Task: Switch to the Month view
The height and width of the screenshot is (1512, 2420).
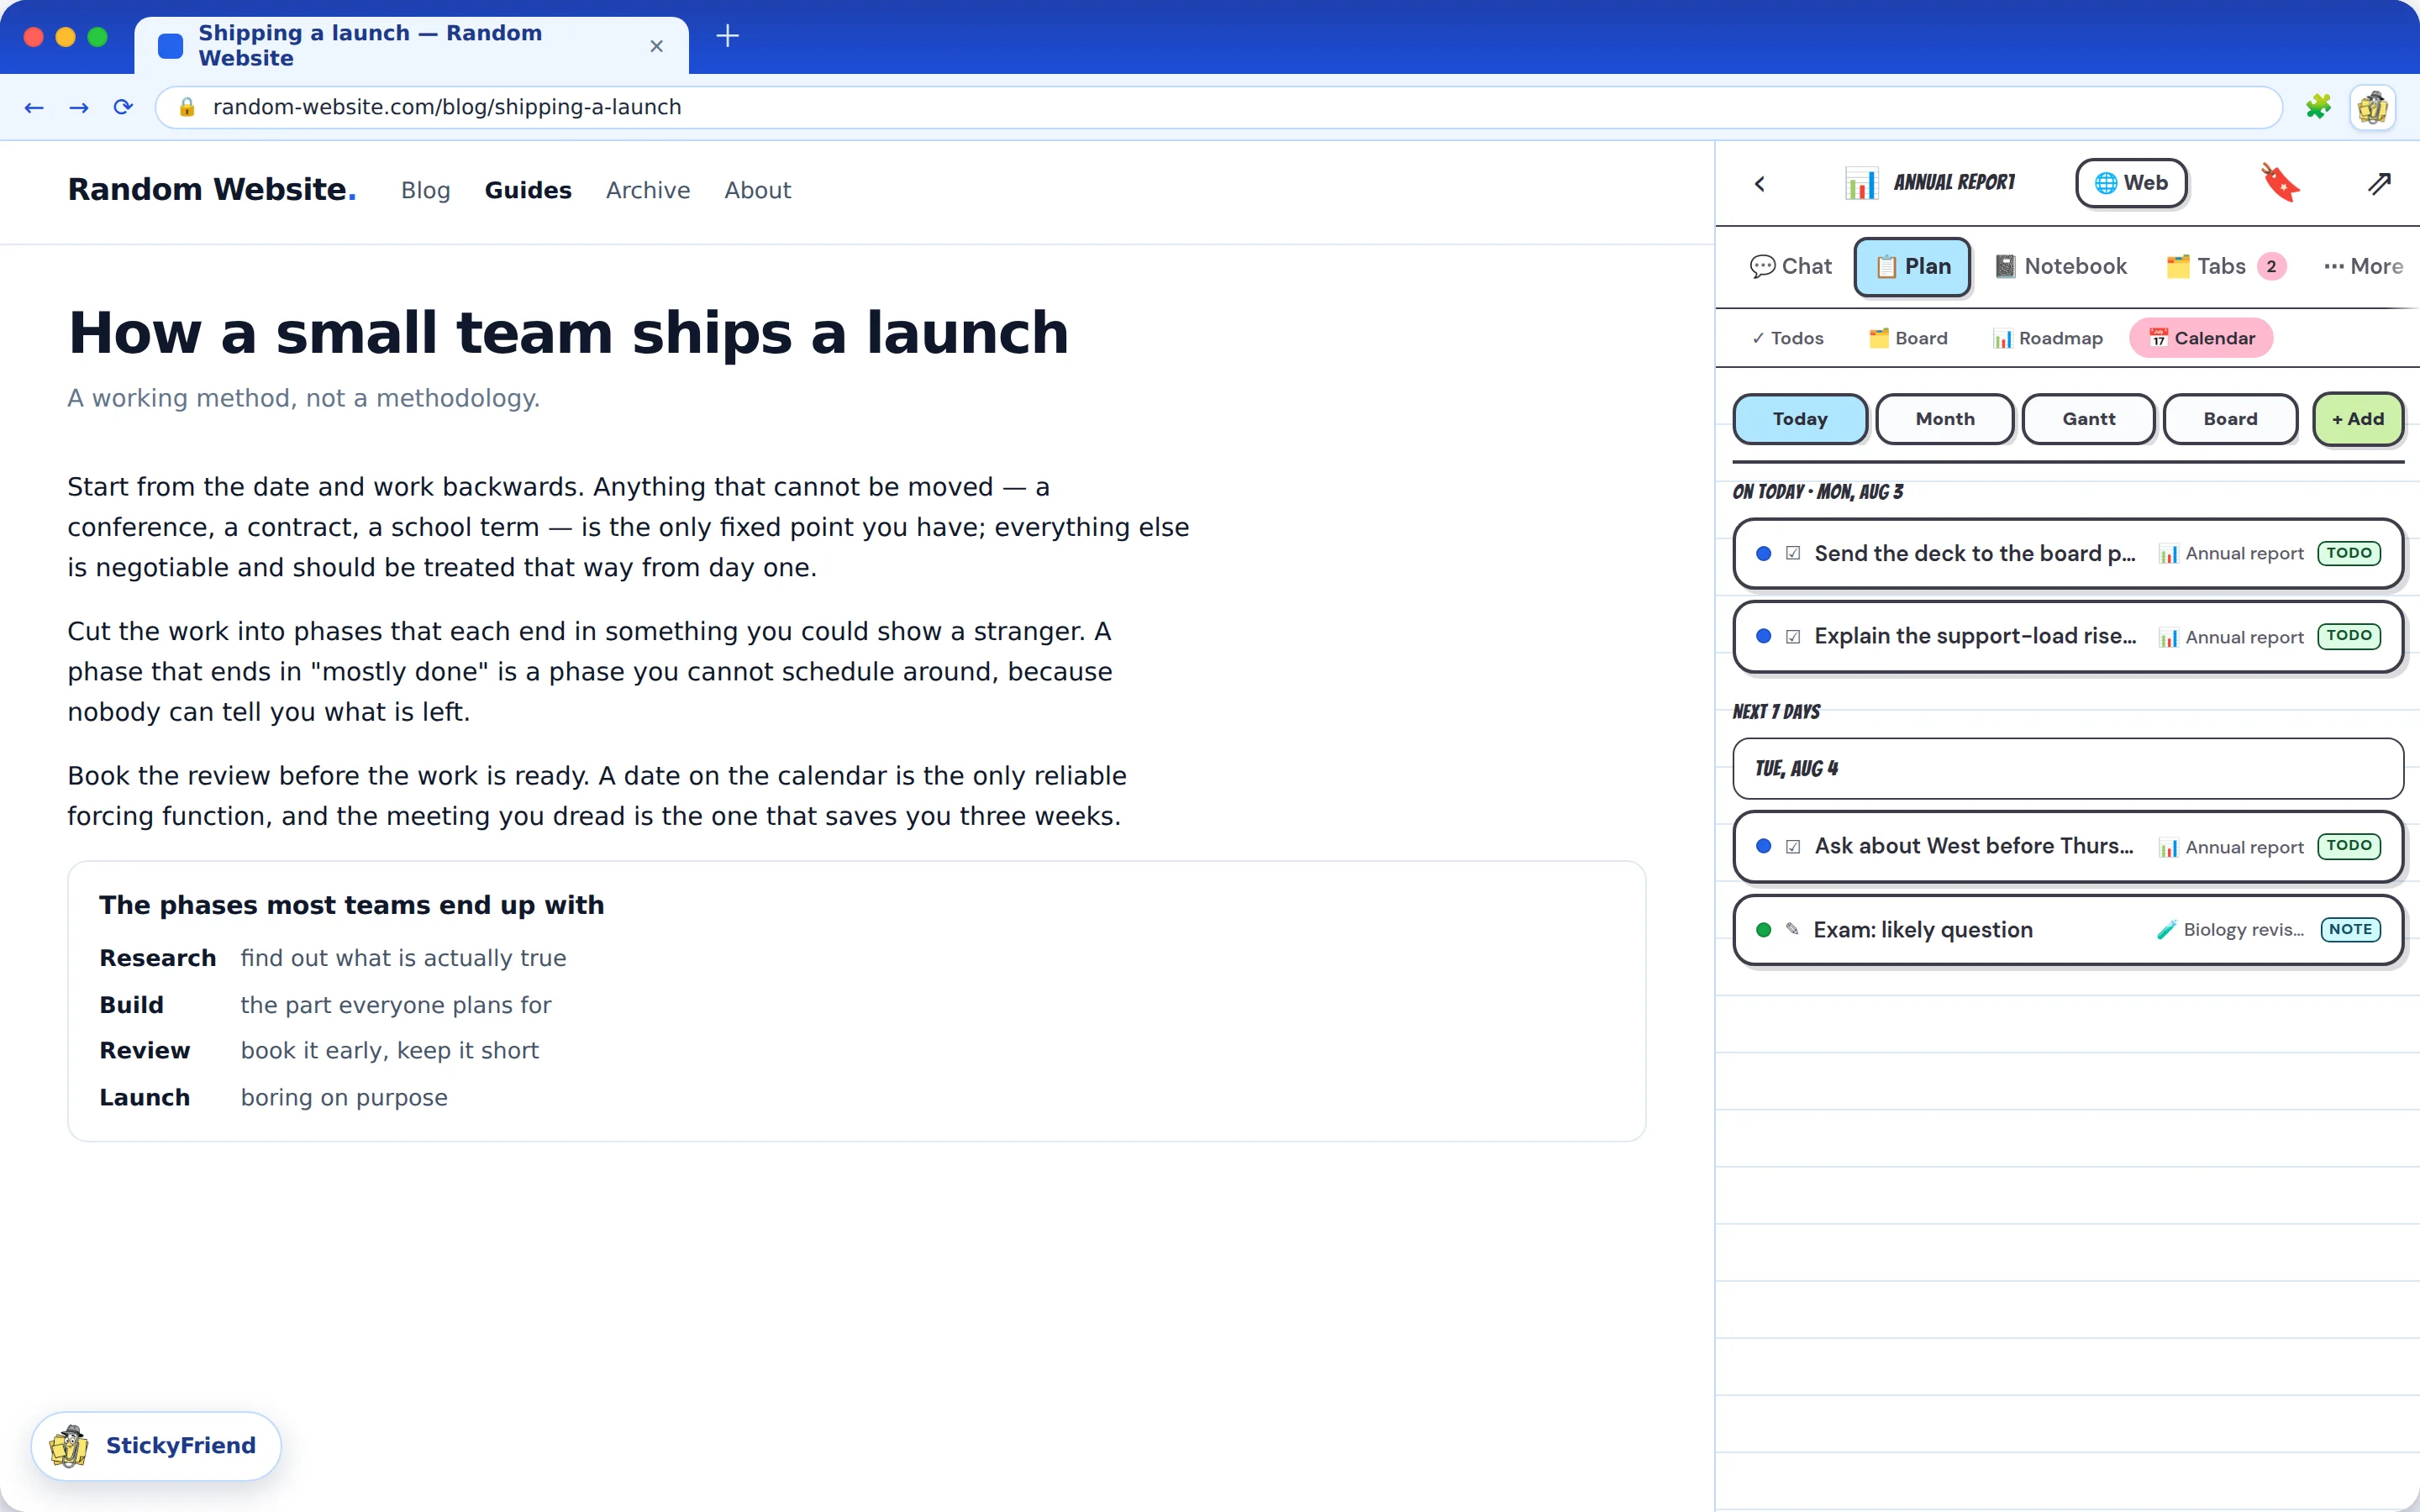Action: tap(1945, 419)
